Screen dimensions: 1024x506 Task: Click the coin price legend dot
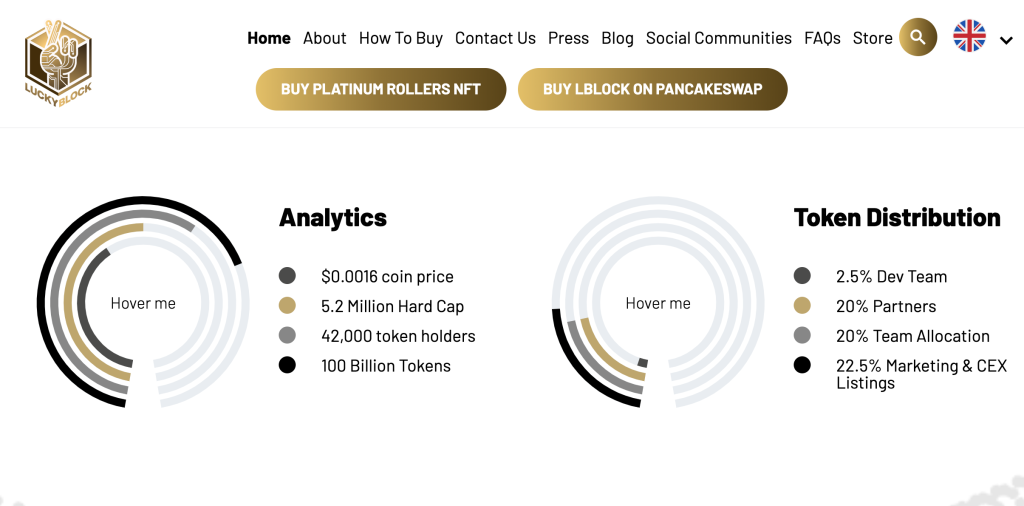click(287, 276)
